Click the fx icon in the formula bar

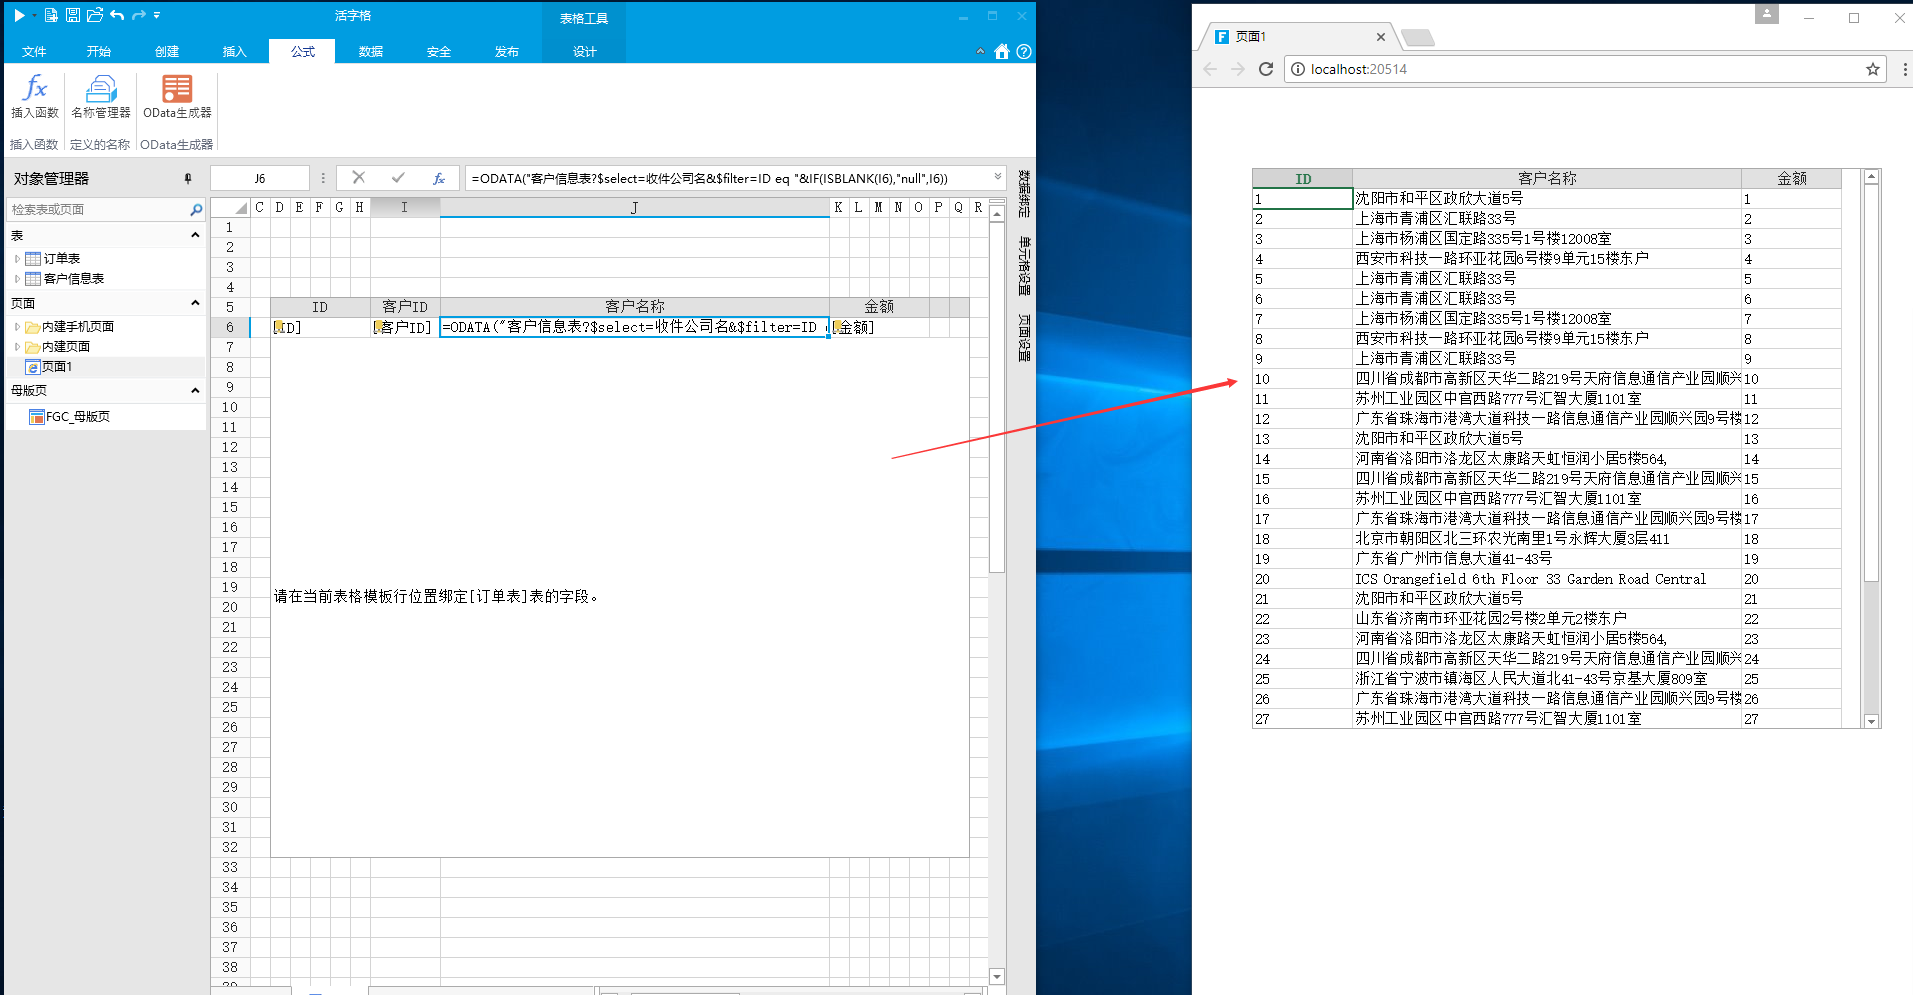[x=438, y=178]
